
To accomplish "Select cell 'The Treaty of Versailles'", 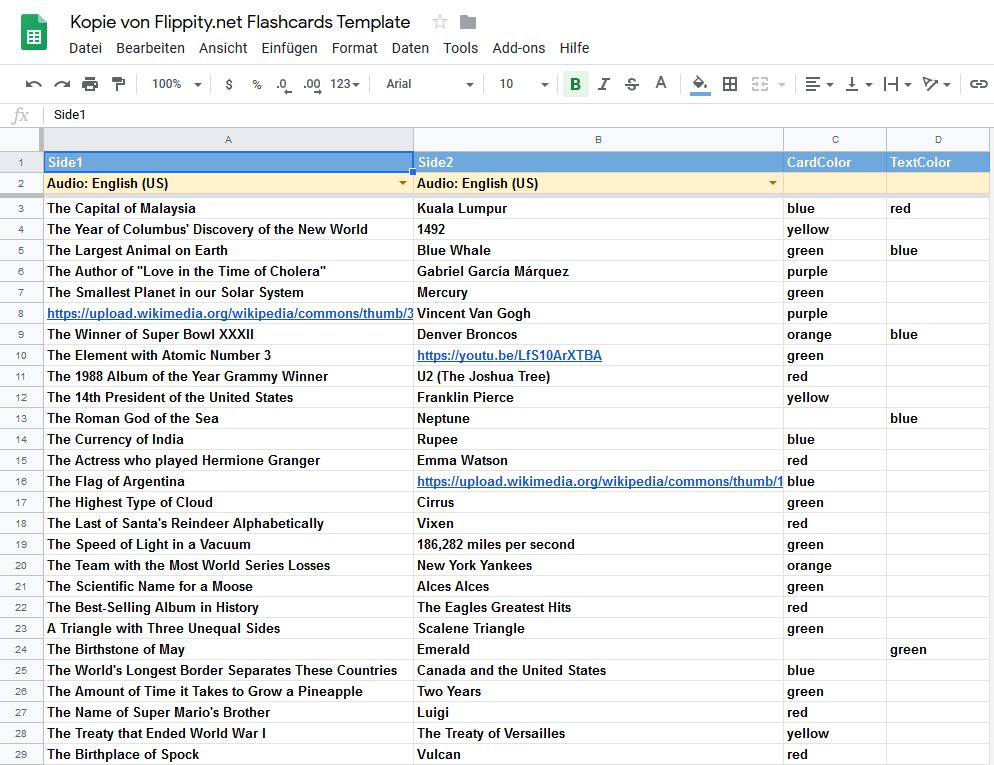I will click(598, 733).
